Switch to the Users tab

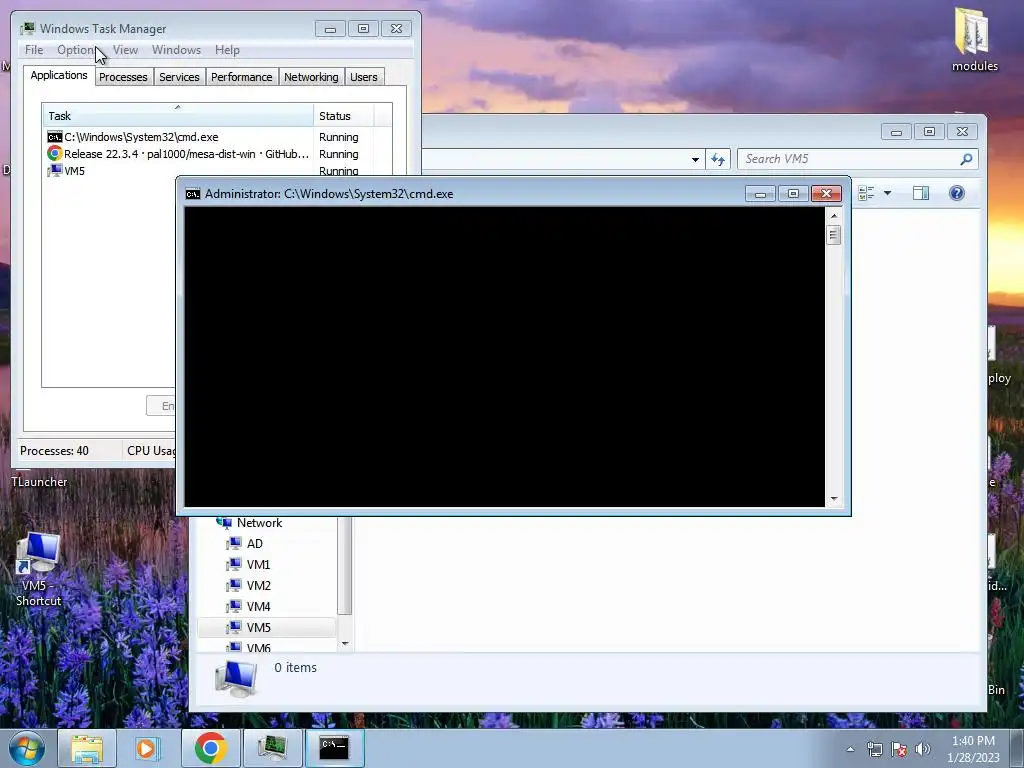pos(363,77)
